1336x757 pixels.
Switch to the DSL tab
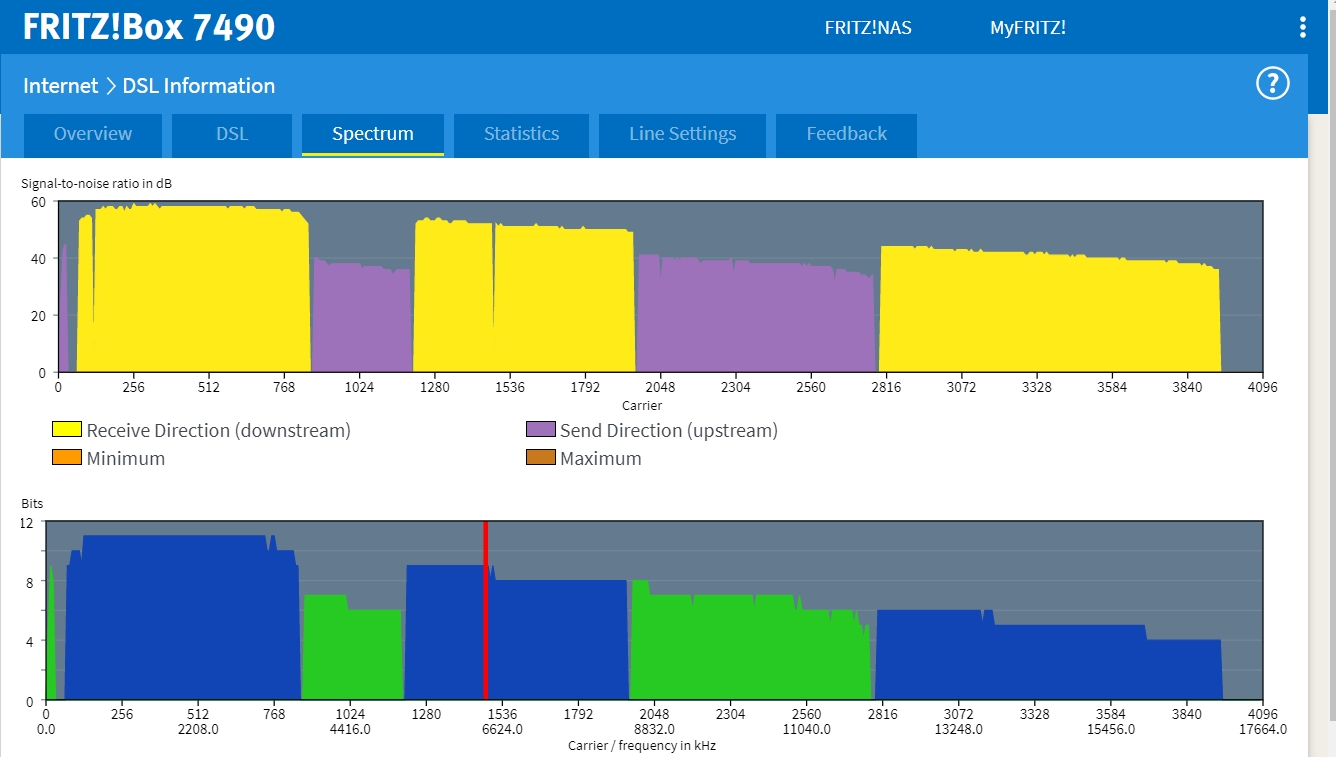point(232,134)
